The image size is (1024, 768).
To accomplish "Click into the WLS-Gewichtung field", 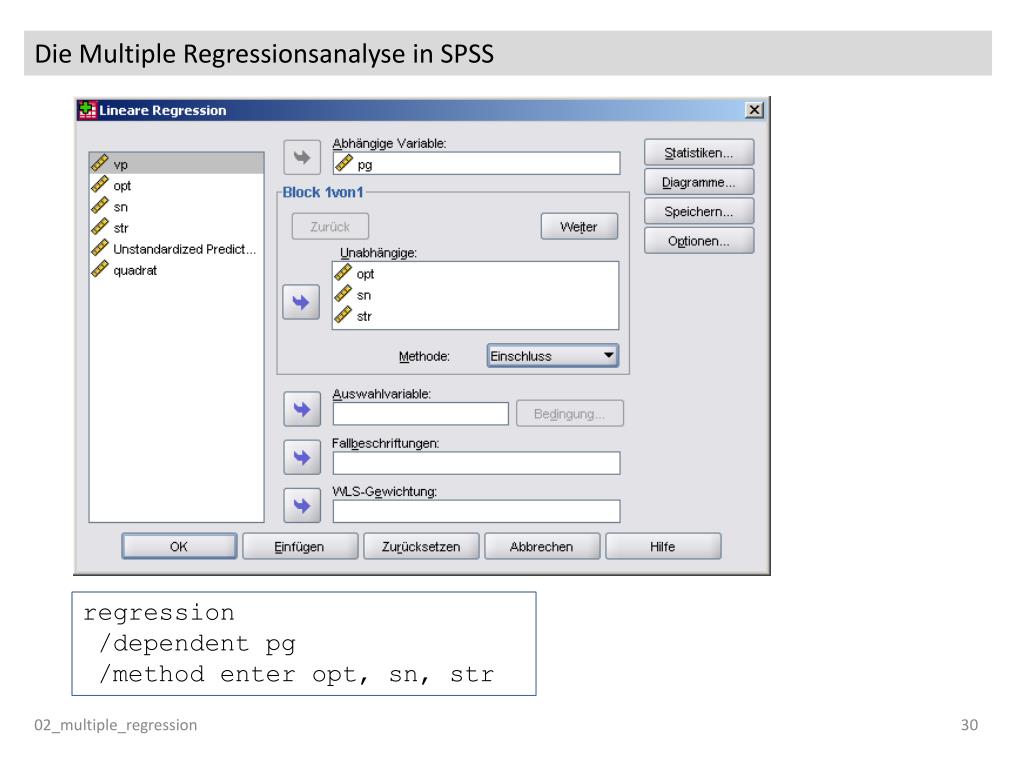I will click(x=476, y=511).
